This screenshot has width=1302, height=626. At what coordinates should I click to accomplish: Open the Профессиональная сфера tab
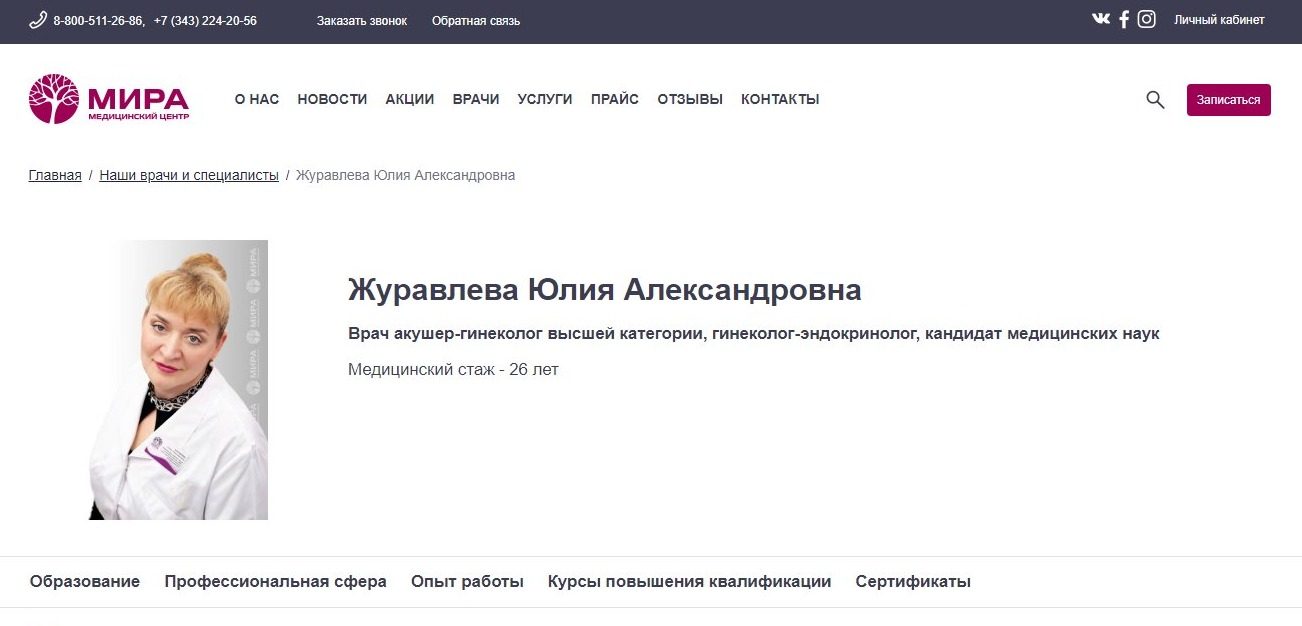click(x=276, y=582)
